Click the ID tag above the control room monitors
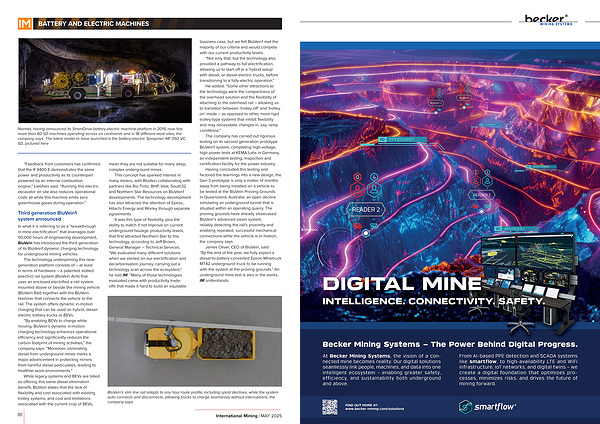This screenshot has width=600, height=424. [517, 229]
